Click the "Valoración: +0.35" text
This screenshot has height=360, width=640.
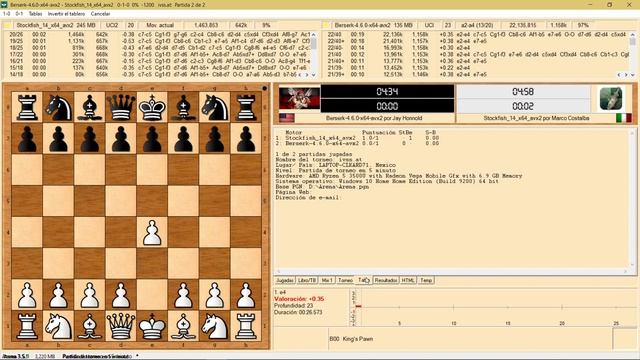pos(299,299)
